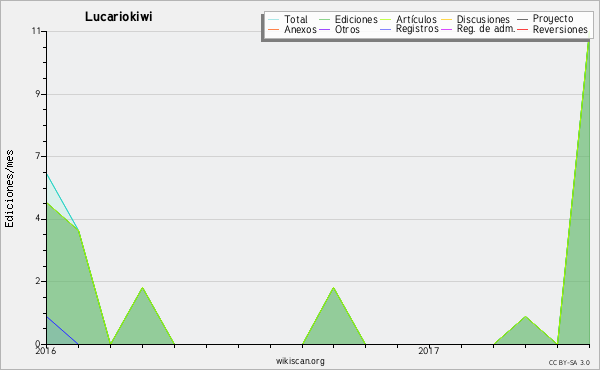
Task: Click the Lucariokiwi chart title
Action: pyautogui.click(x=119, y=16)
